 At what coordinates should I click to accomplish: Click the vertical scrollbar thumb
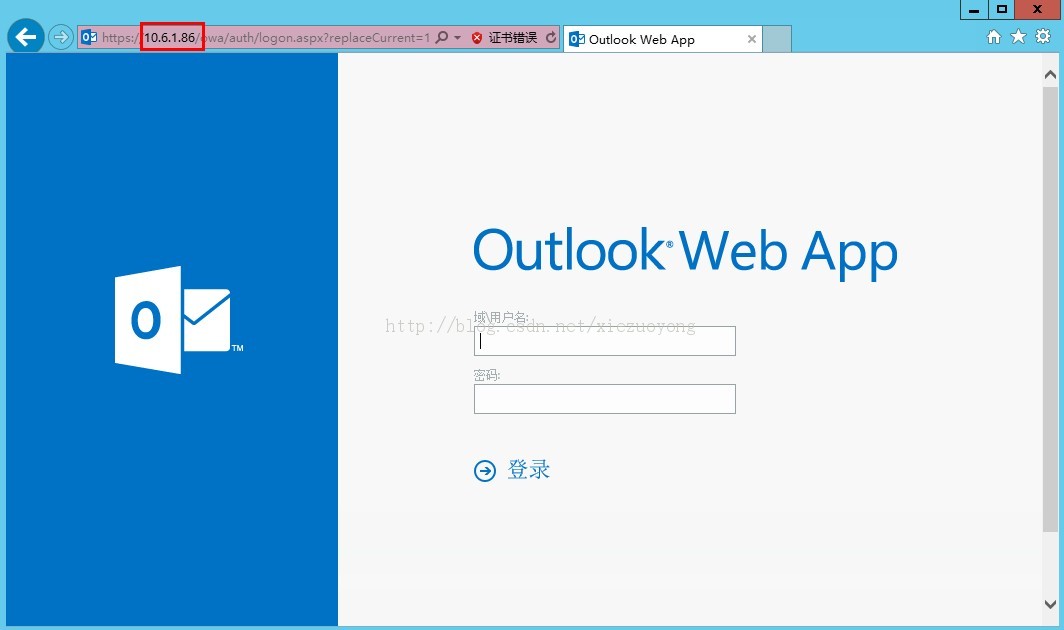[x=1050, y=309]
